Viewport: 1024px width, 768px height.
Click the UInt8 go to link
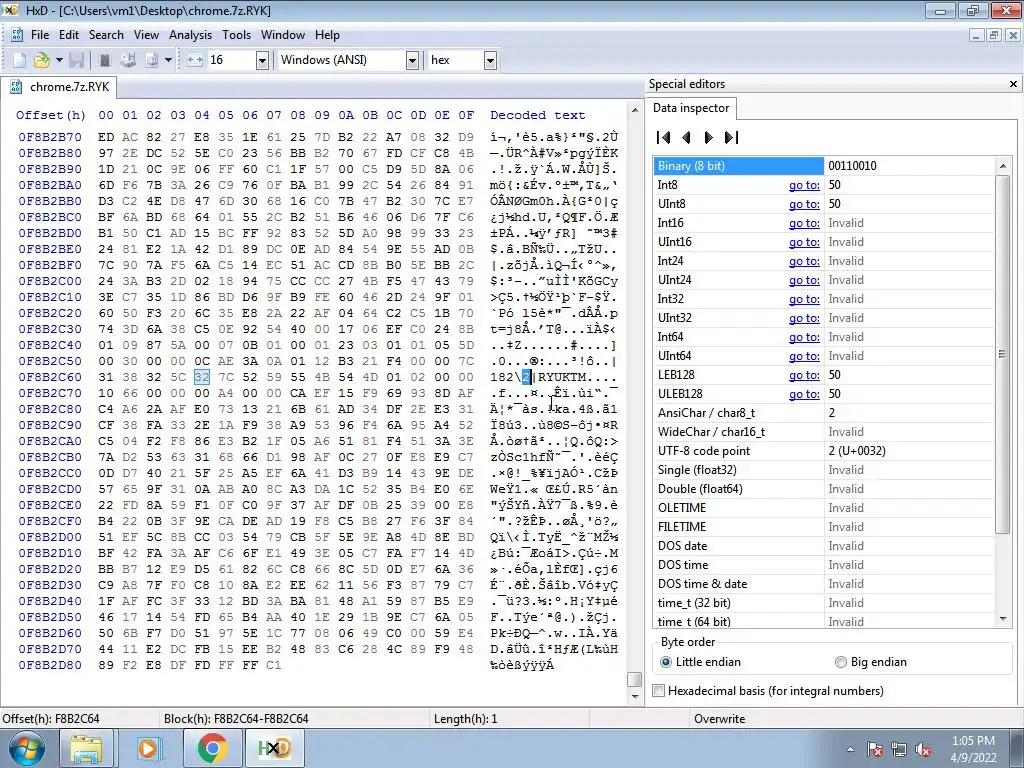[x=804, y=204]
